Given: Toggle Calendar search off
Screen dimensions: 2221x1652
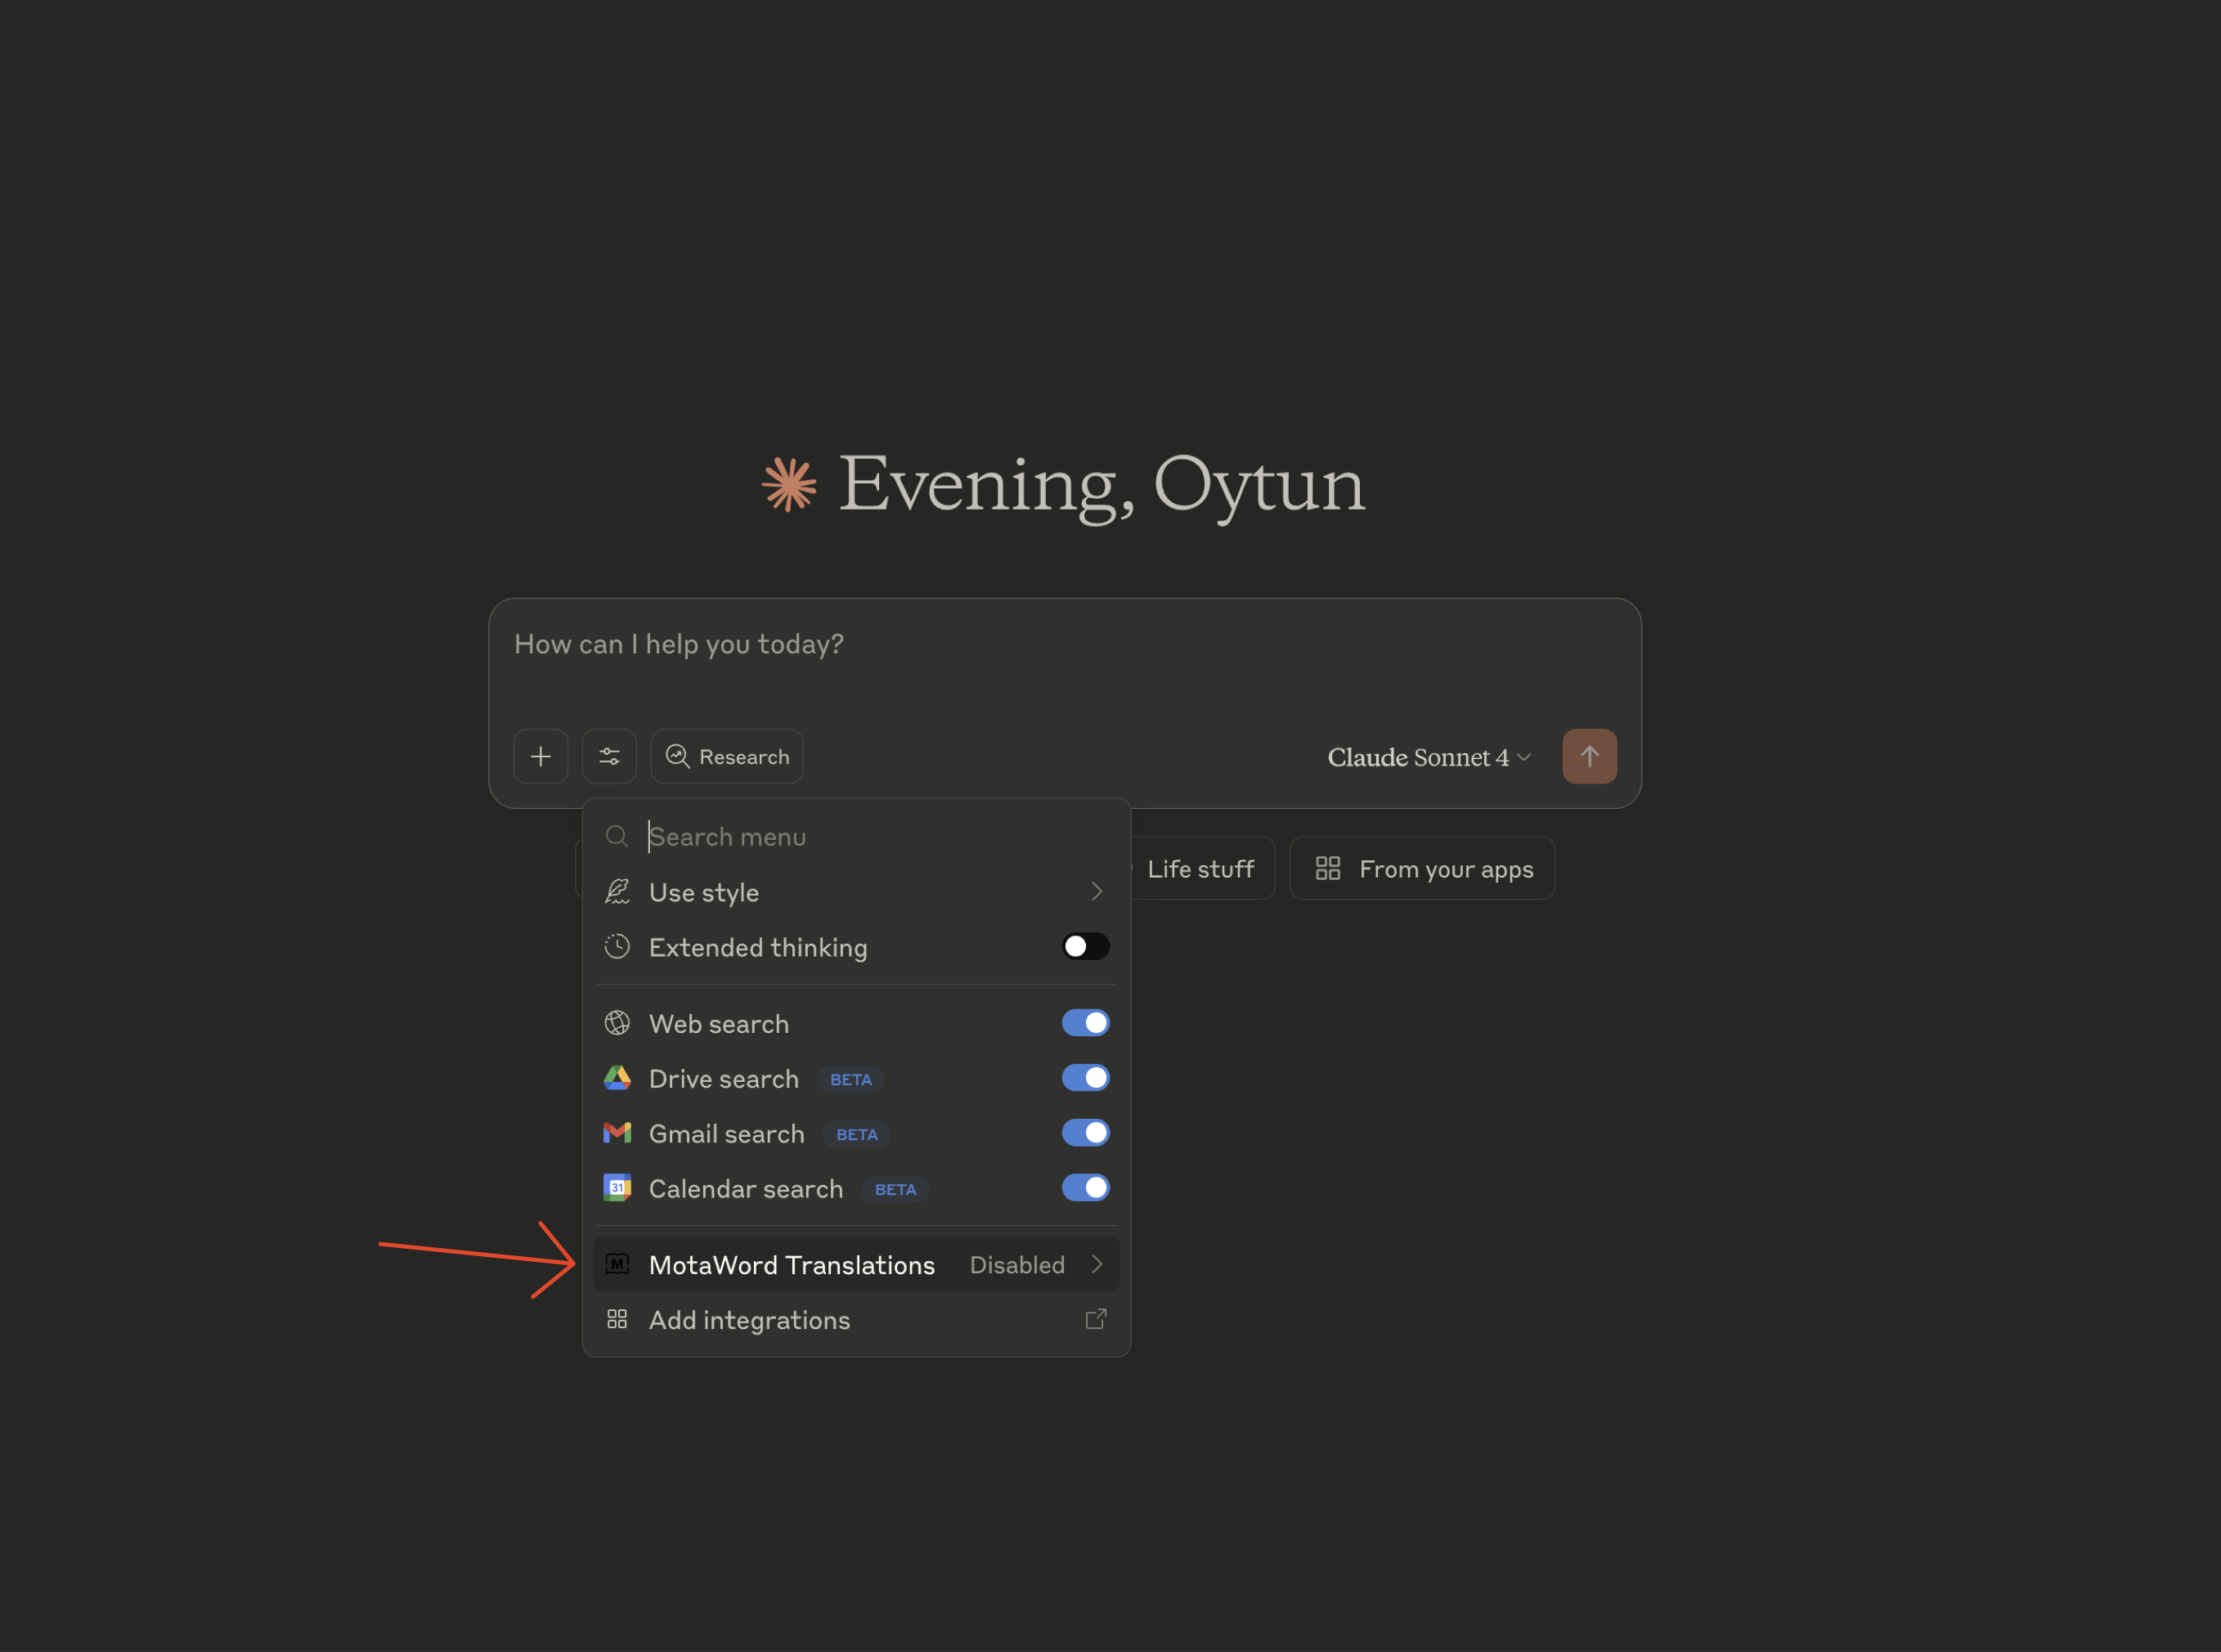Looking at the screenshot, I should click(x=1085, y=1188).
